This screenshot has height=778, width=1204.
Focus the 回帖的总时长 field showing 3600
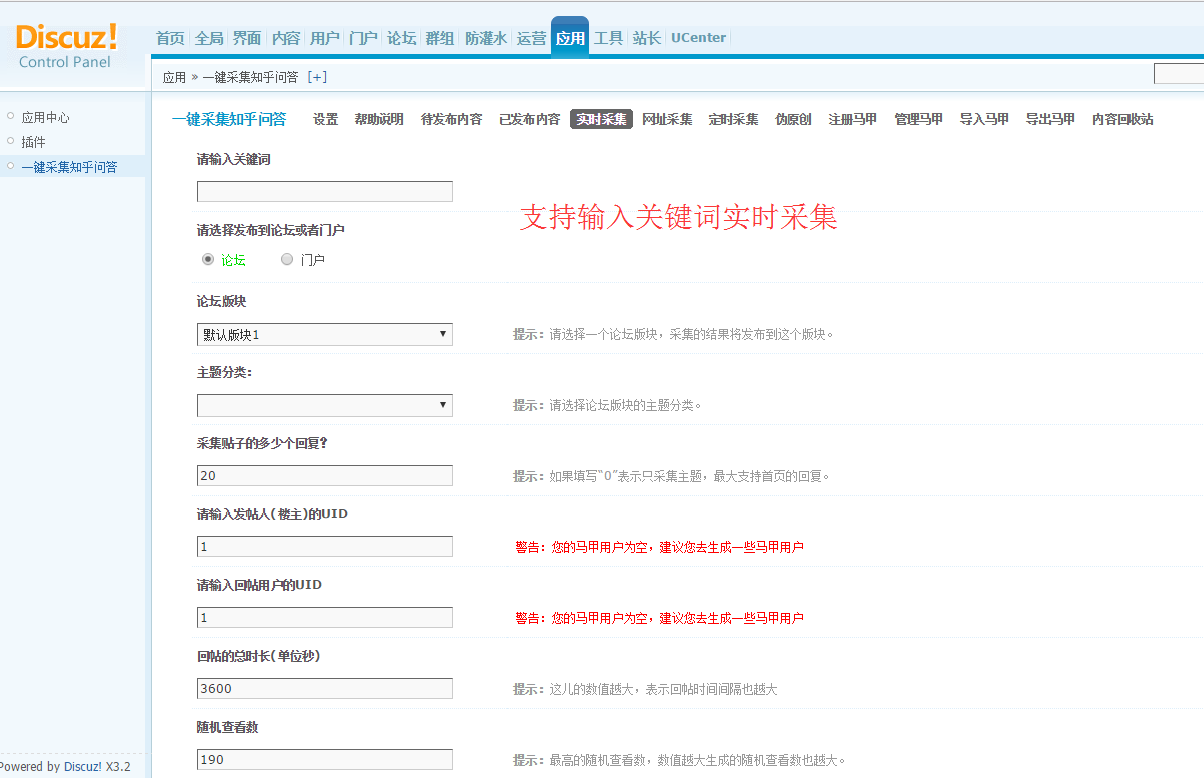tap(325, 688)
